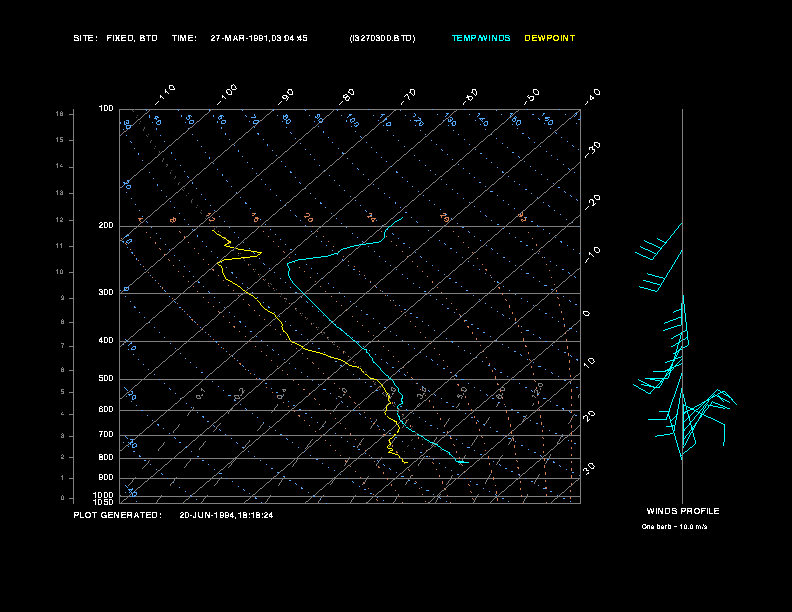Screen dimensions: 792x612
Task: Click the 14 km mark on height scale
Action: tap(60, 166)
